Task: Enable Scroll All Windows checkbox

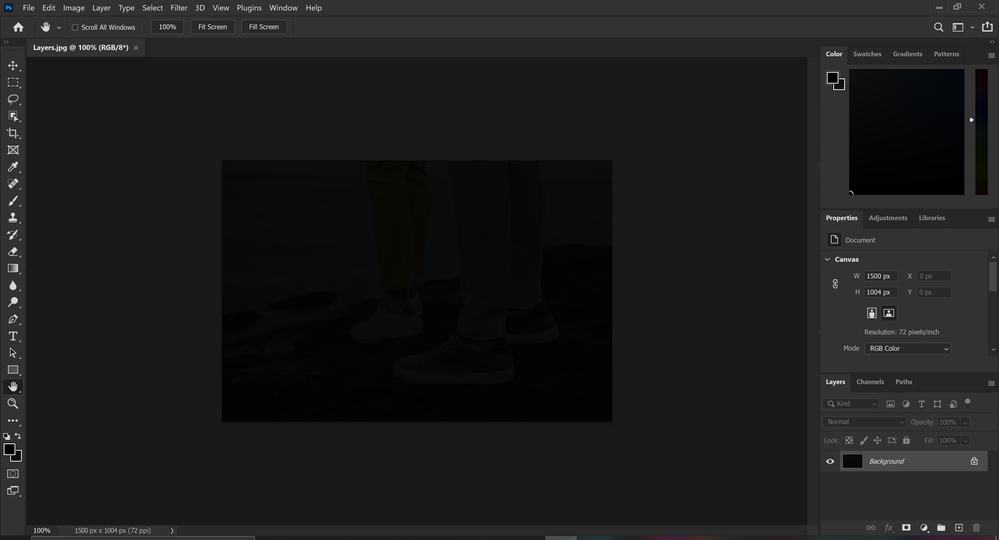Action: [75, 27]
